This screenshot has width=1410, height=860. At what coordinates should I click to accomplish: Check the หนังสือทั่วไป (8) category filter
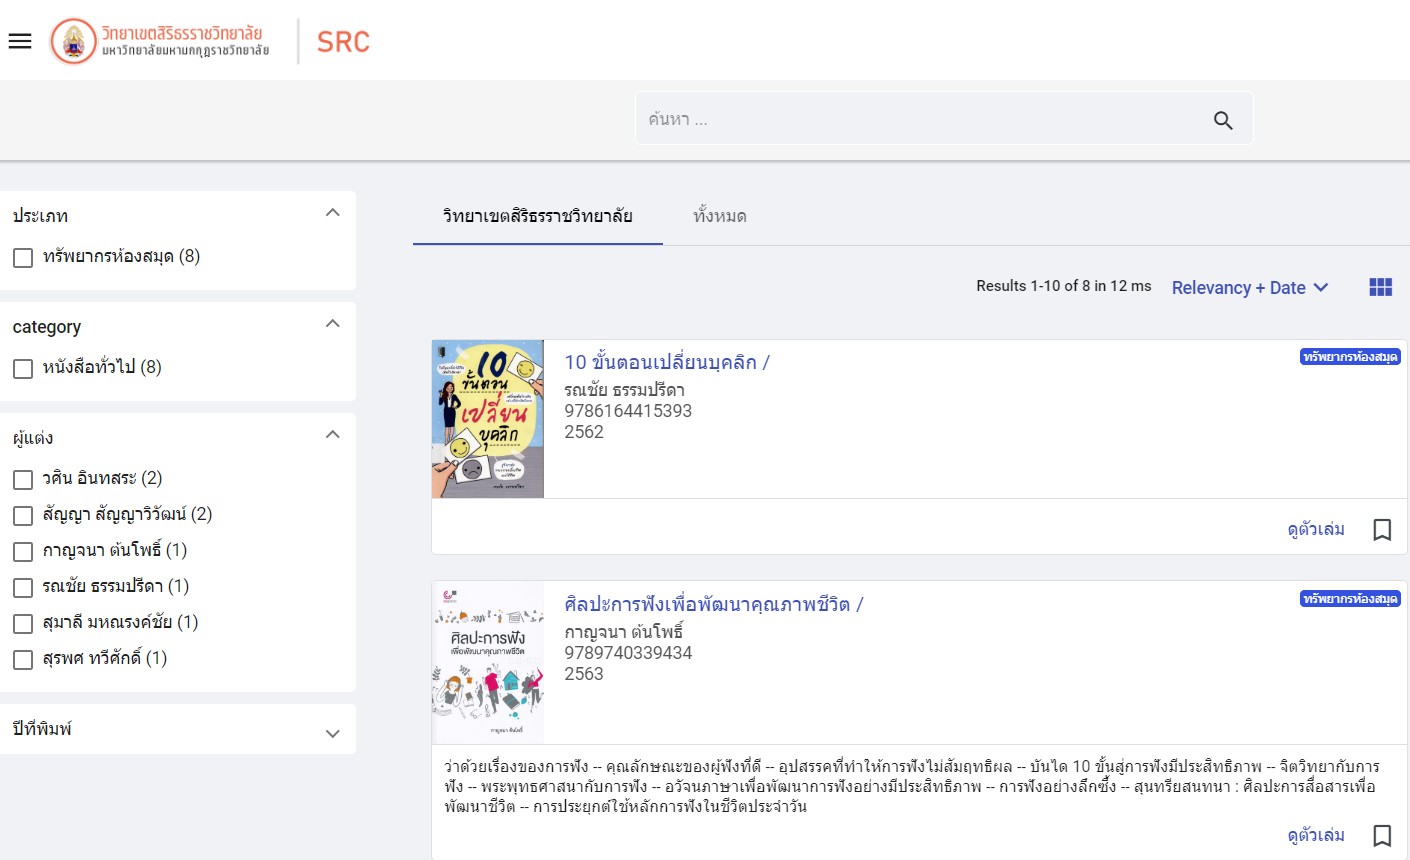click(x=23, y=369)
